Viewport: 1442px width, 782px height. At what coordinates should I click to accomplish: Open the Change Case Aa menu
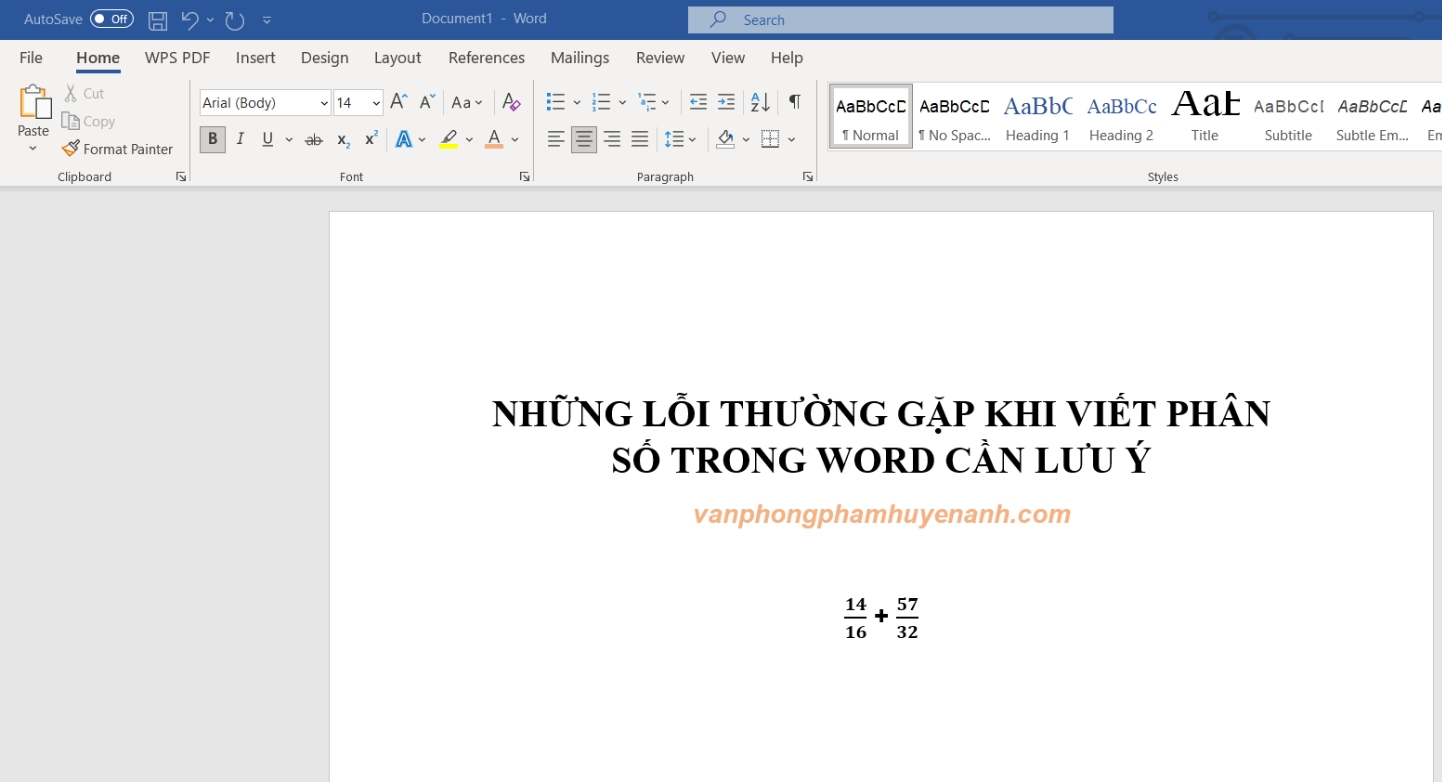tap(467, 102)
